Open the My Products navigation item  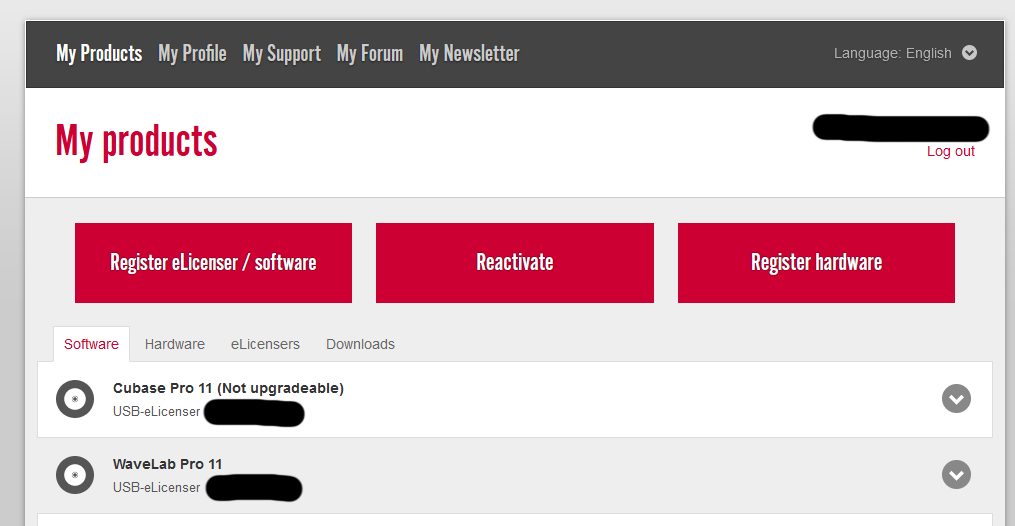(99, 54)
